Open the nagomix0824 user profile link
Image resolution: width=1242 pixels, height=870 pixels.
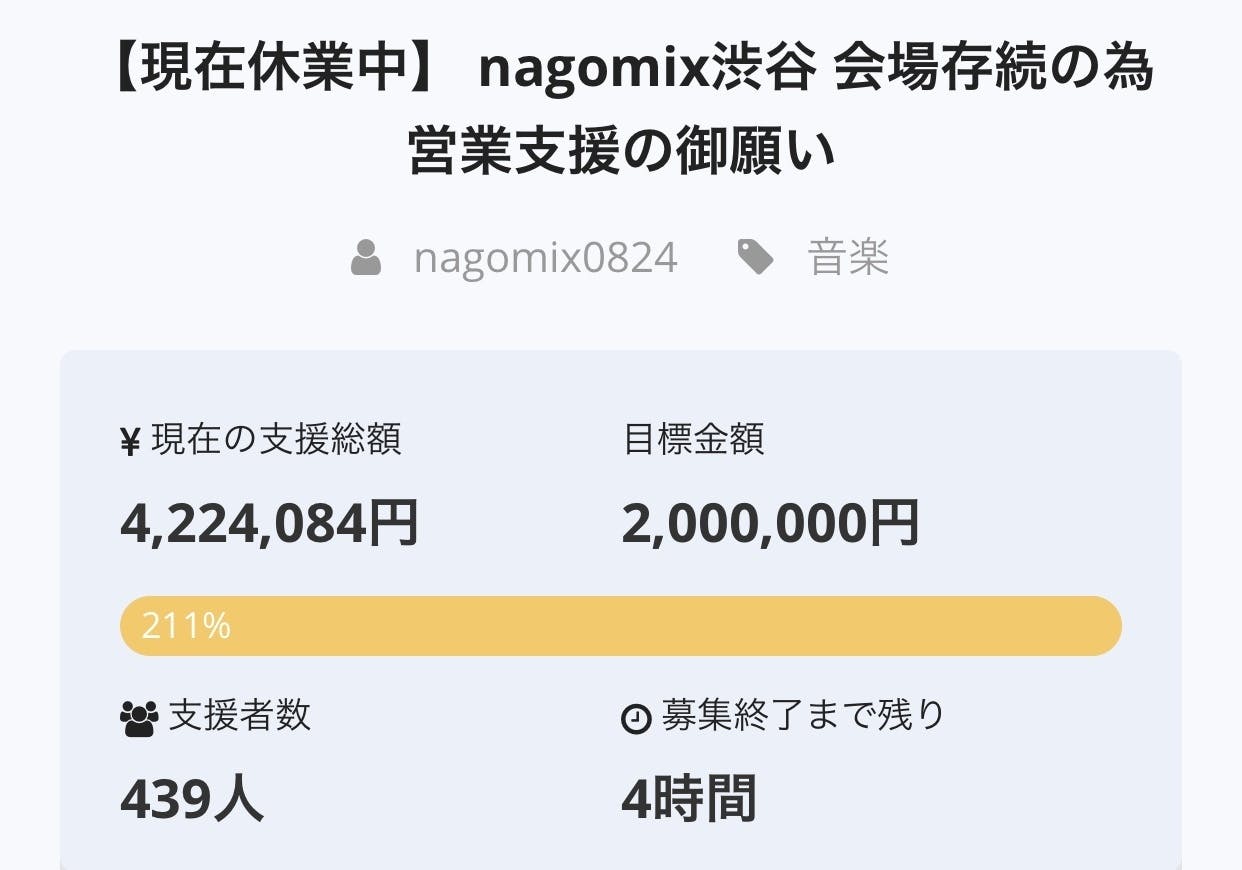pyautogui.click(x=545, y=258)
